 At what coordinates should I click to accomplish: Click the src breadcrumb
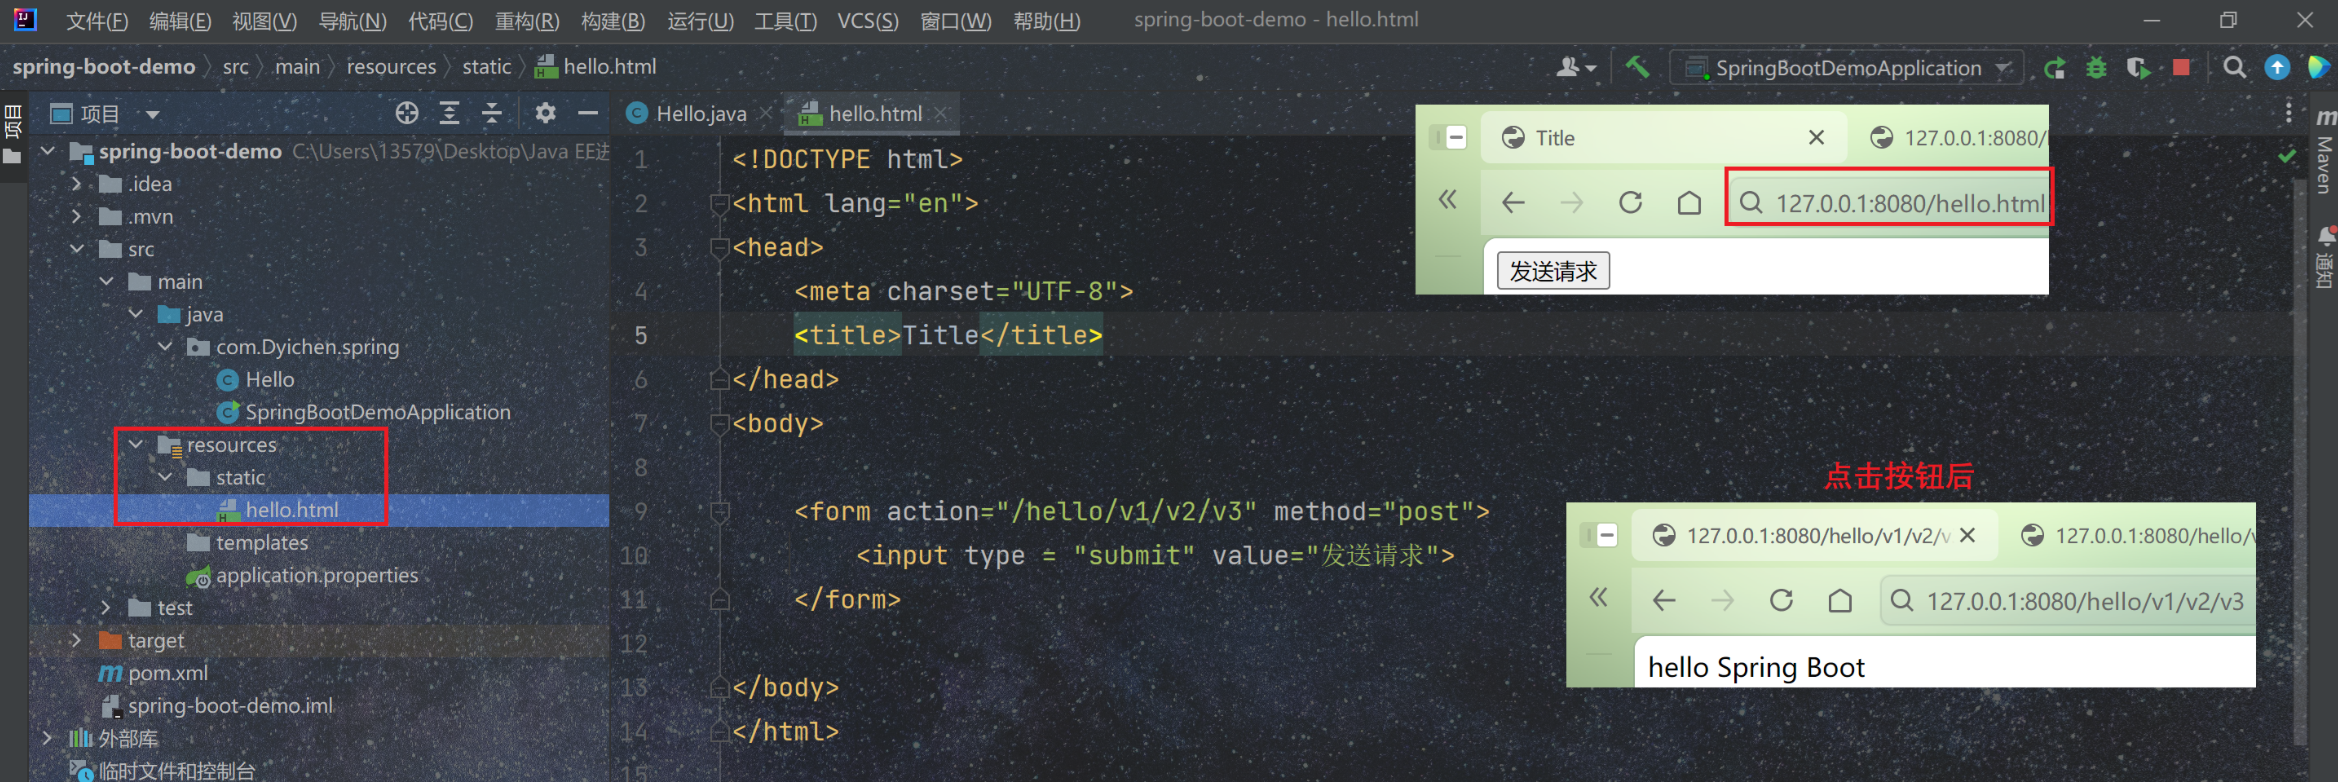(236, 67)
